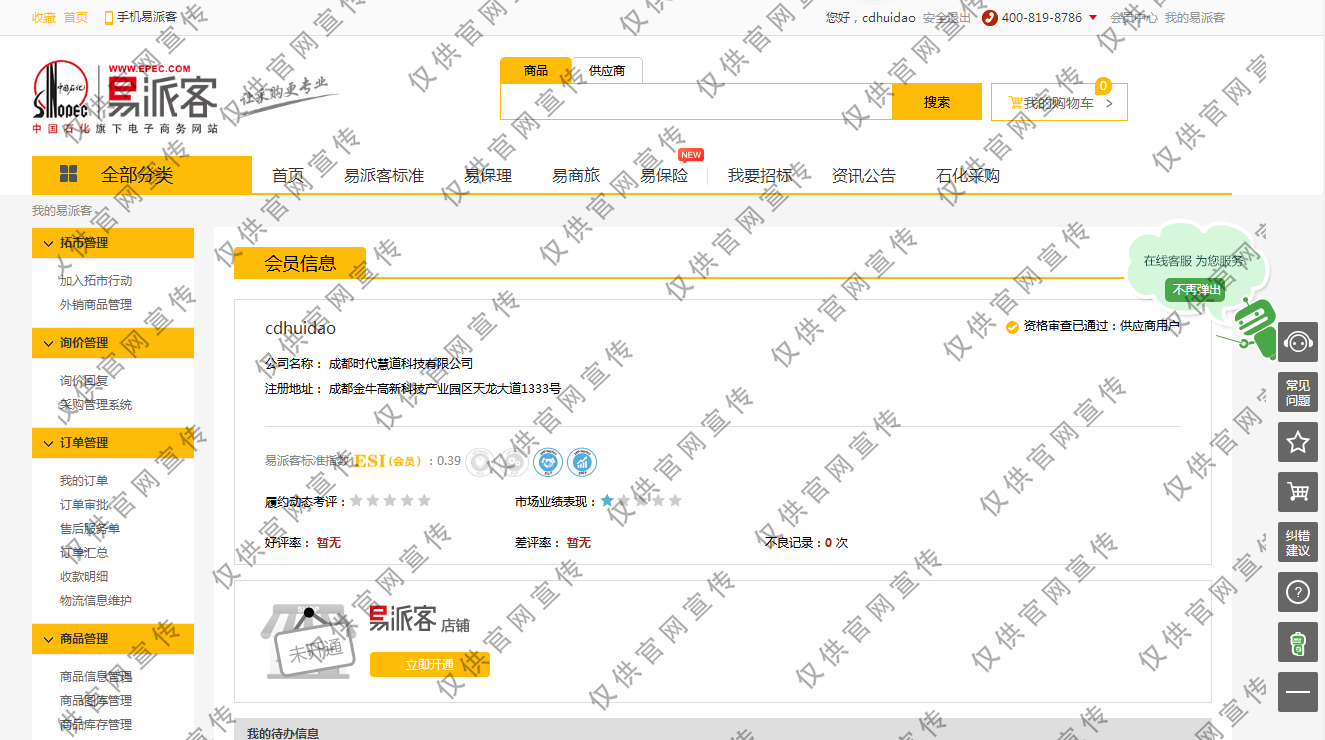Open 询价回复 sidebar link
Viewport: 1325px width, 740px height.
[84, 381]
